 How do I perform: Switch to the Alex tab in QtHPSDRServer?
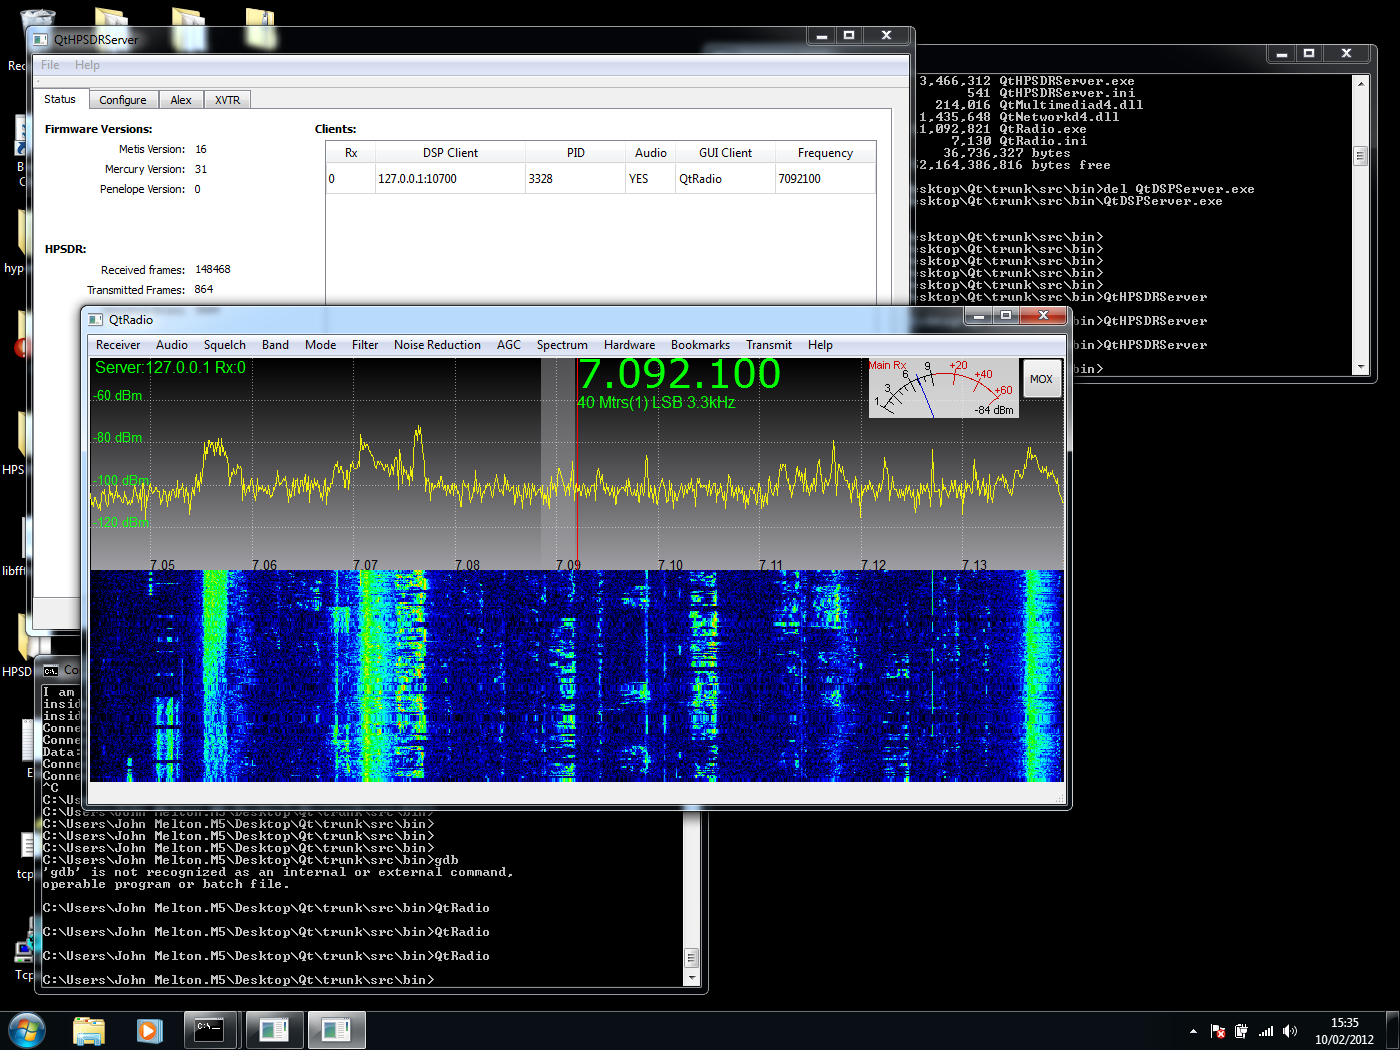[x=181, y=100]
